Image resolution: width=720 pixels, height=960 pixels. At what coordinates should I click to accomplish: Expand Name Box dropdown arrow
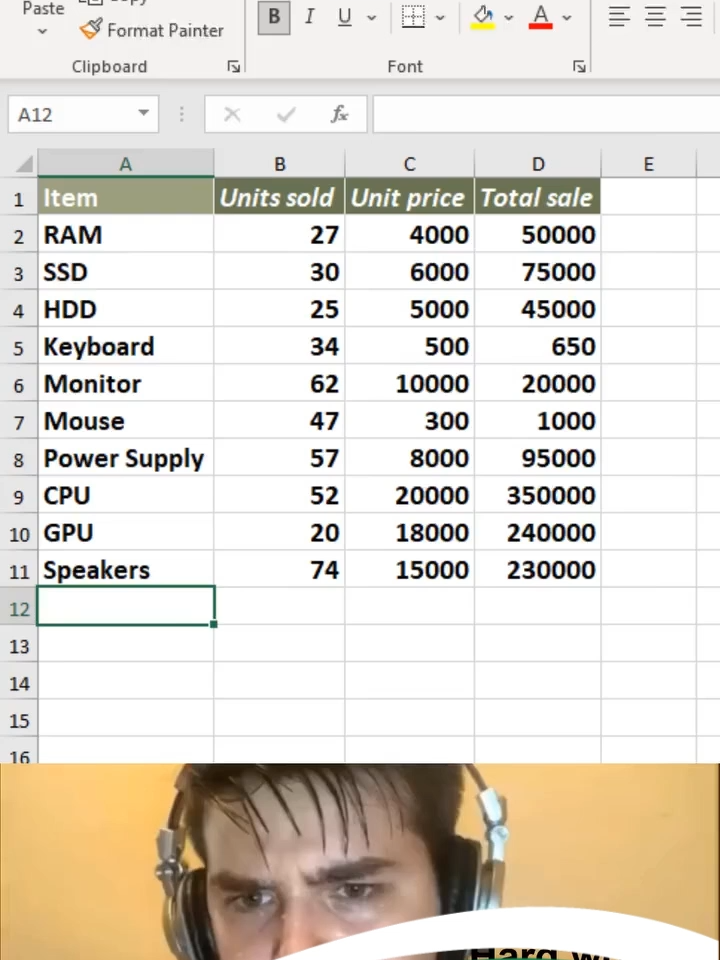[x=144, y=113]
